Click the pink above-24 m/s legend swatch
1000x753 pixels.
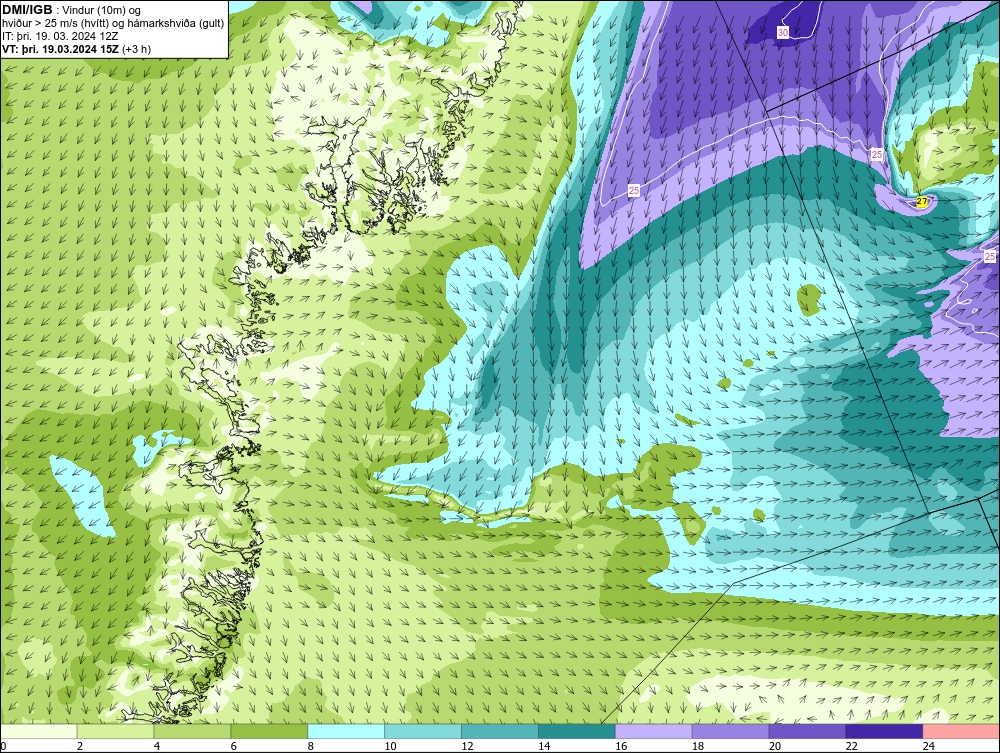click(961, 731)
